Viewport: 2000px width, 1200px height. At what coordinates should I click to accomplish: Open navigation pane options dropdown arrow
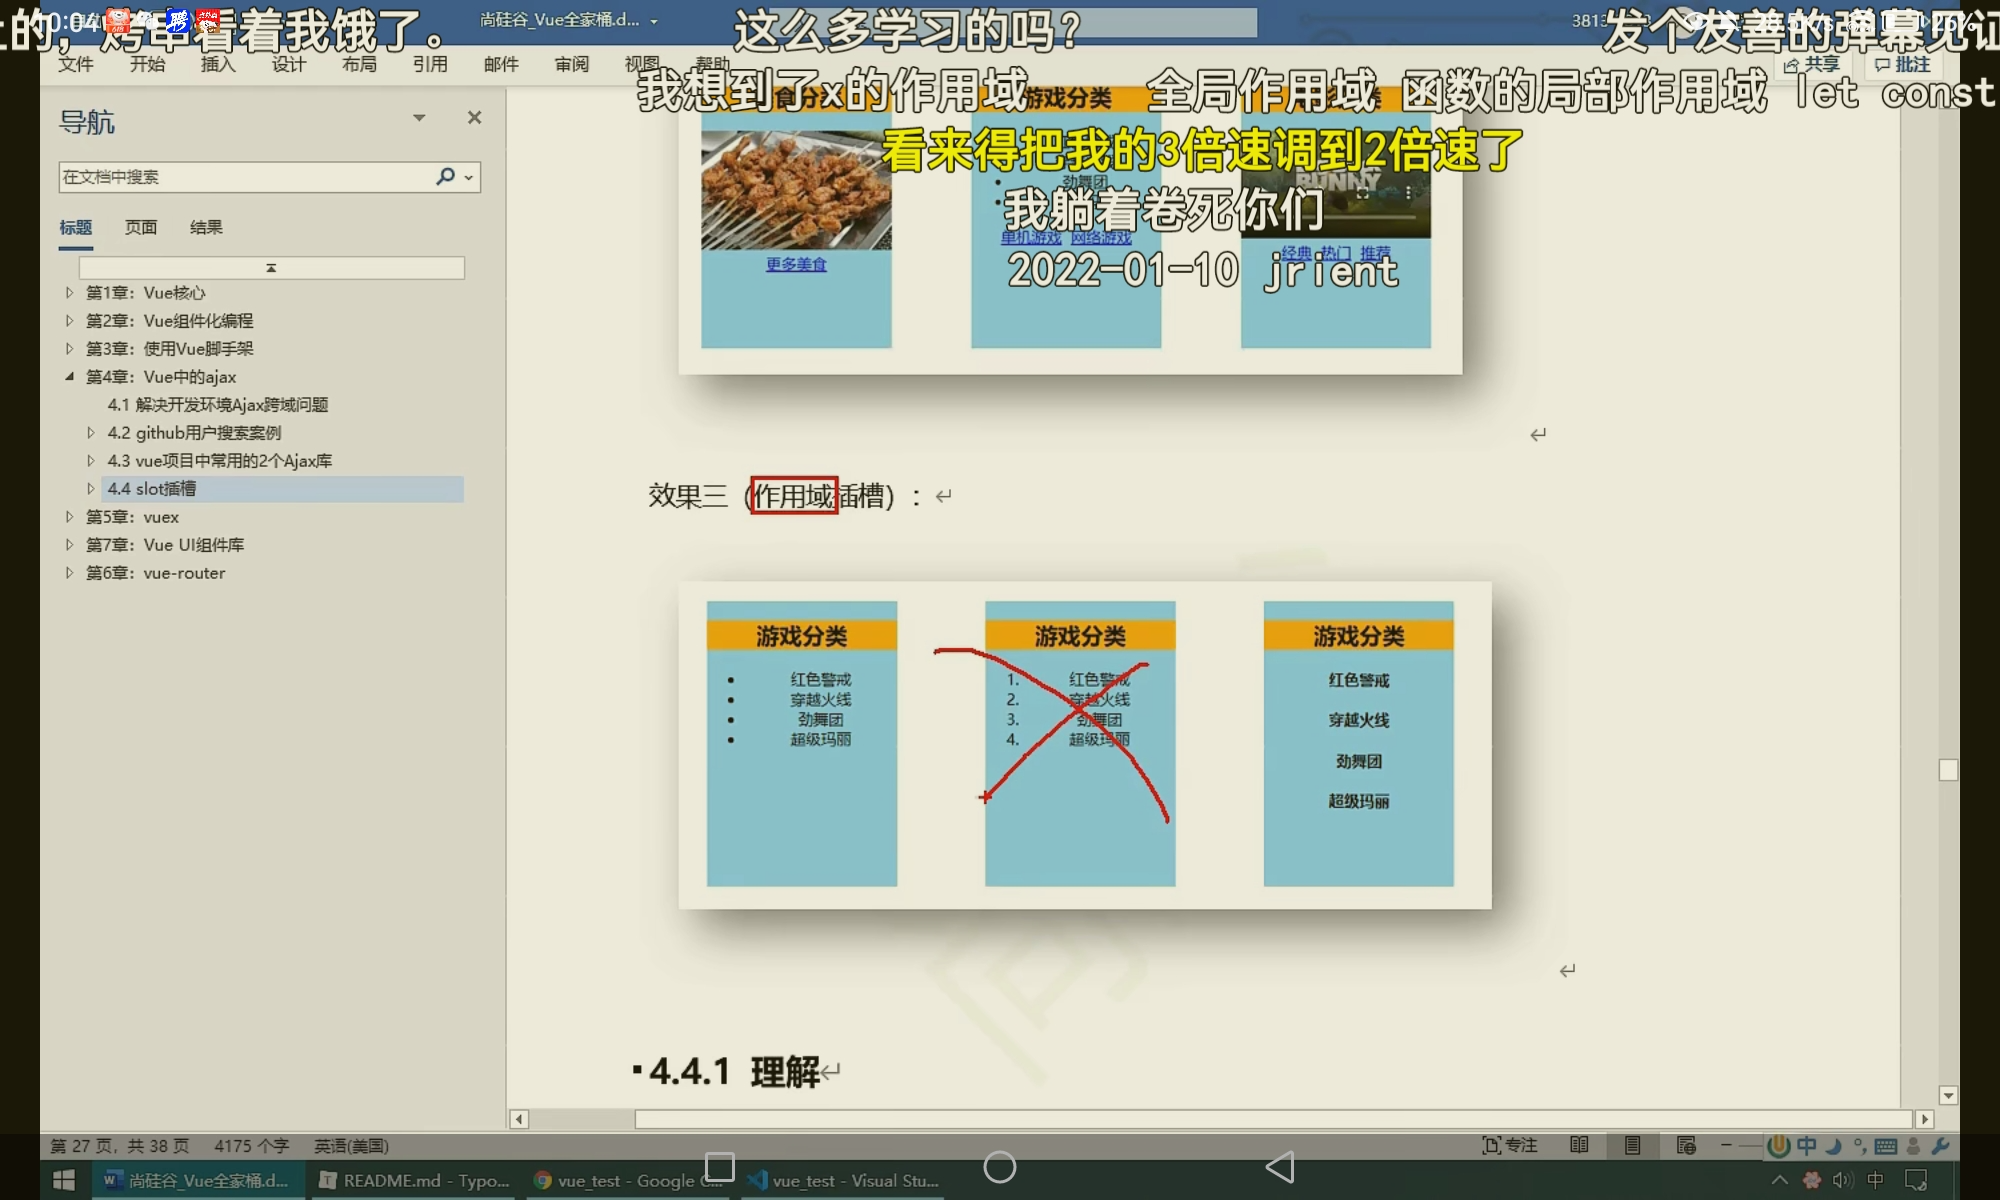click(x=419, y=118)
